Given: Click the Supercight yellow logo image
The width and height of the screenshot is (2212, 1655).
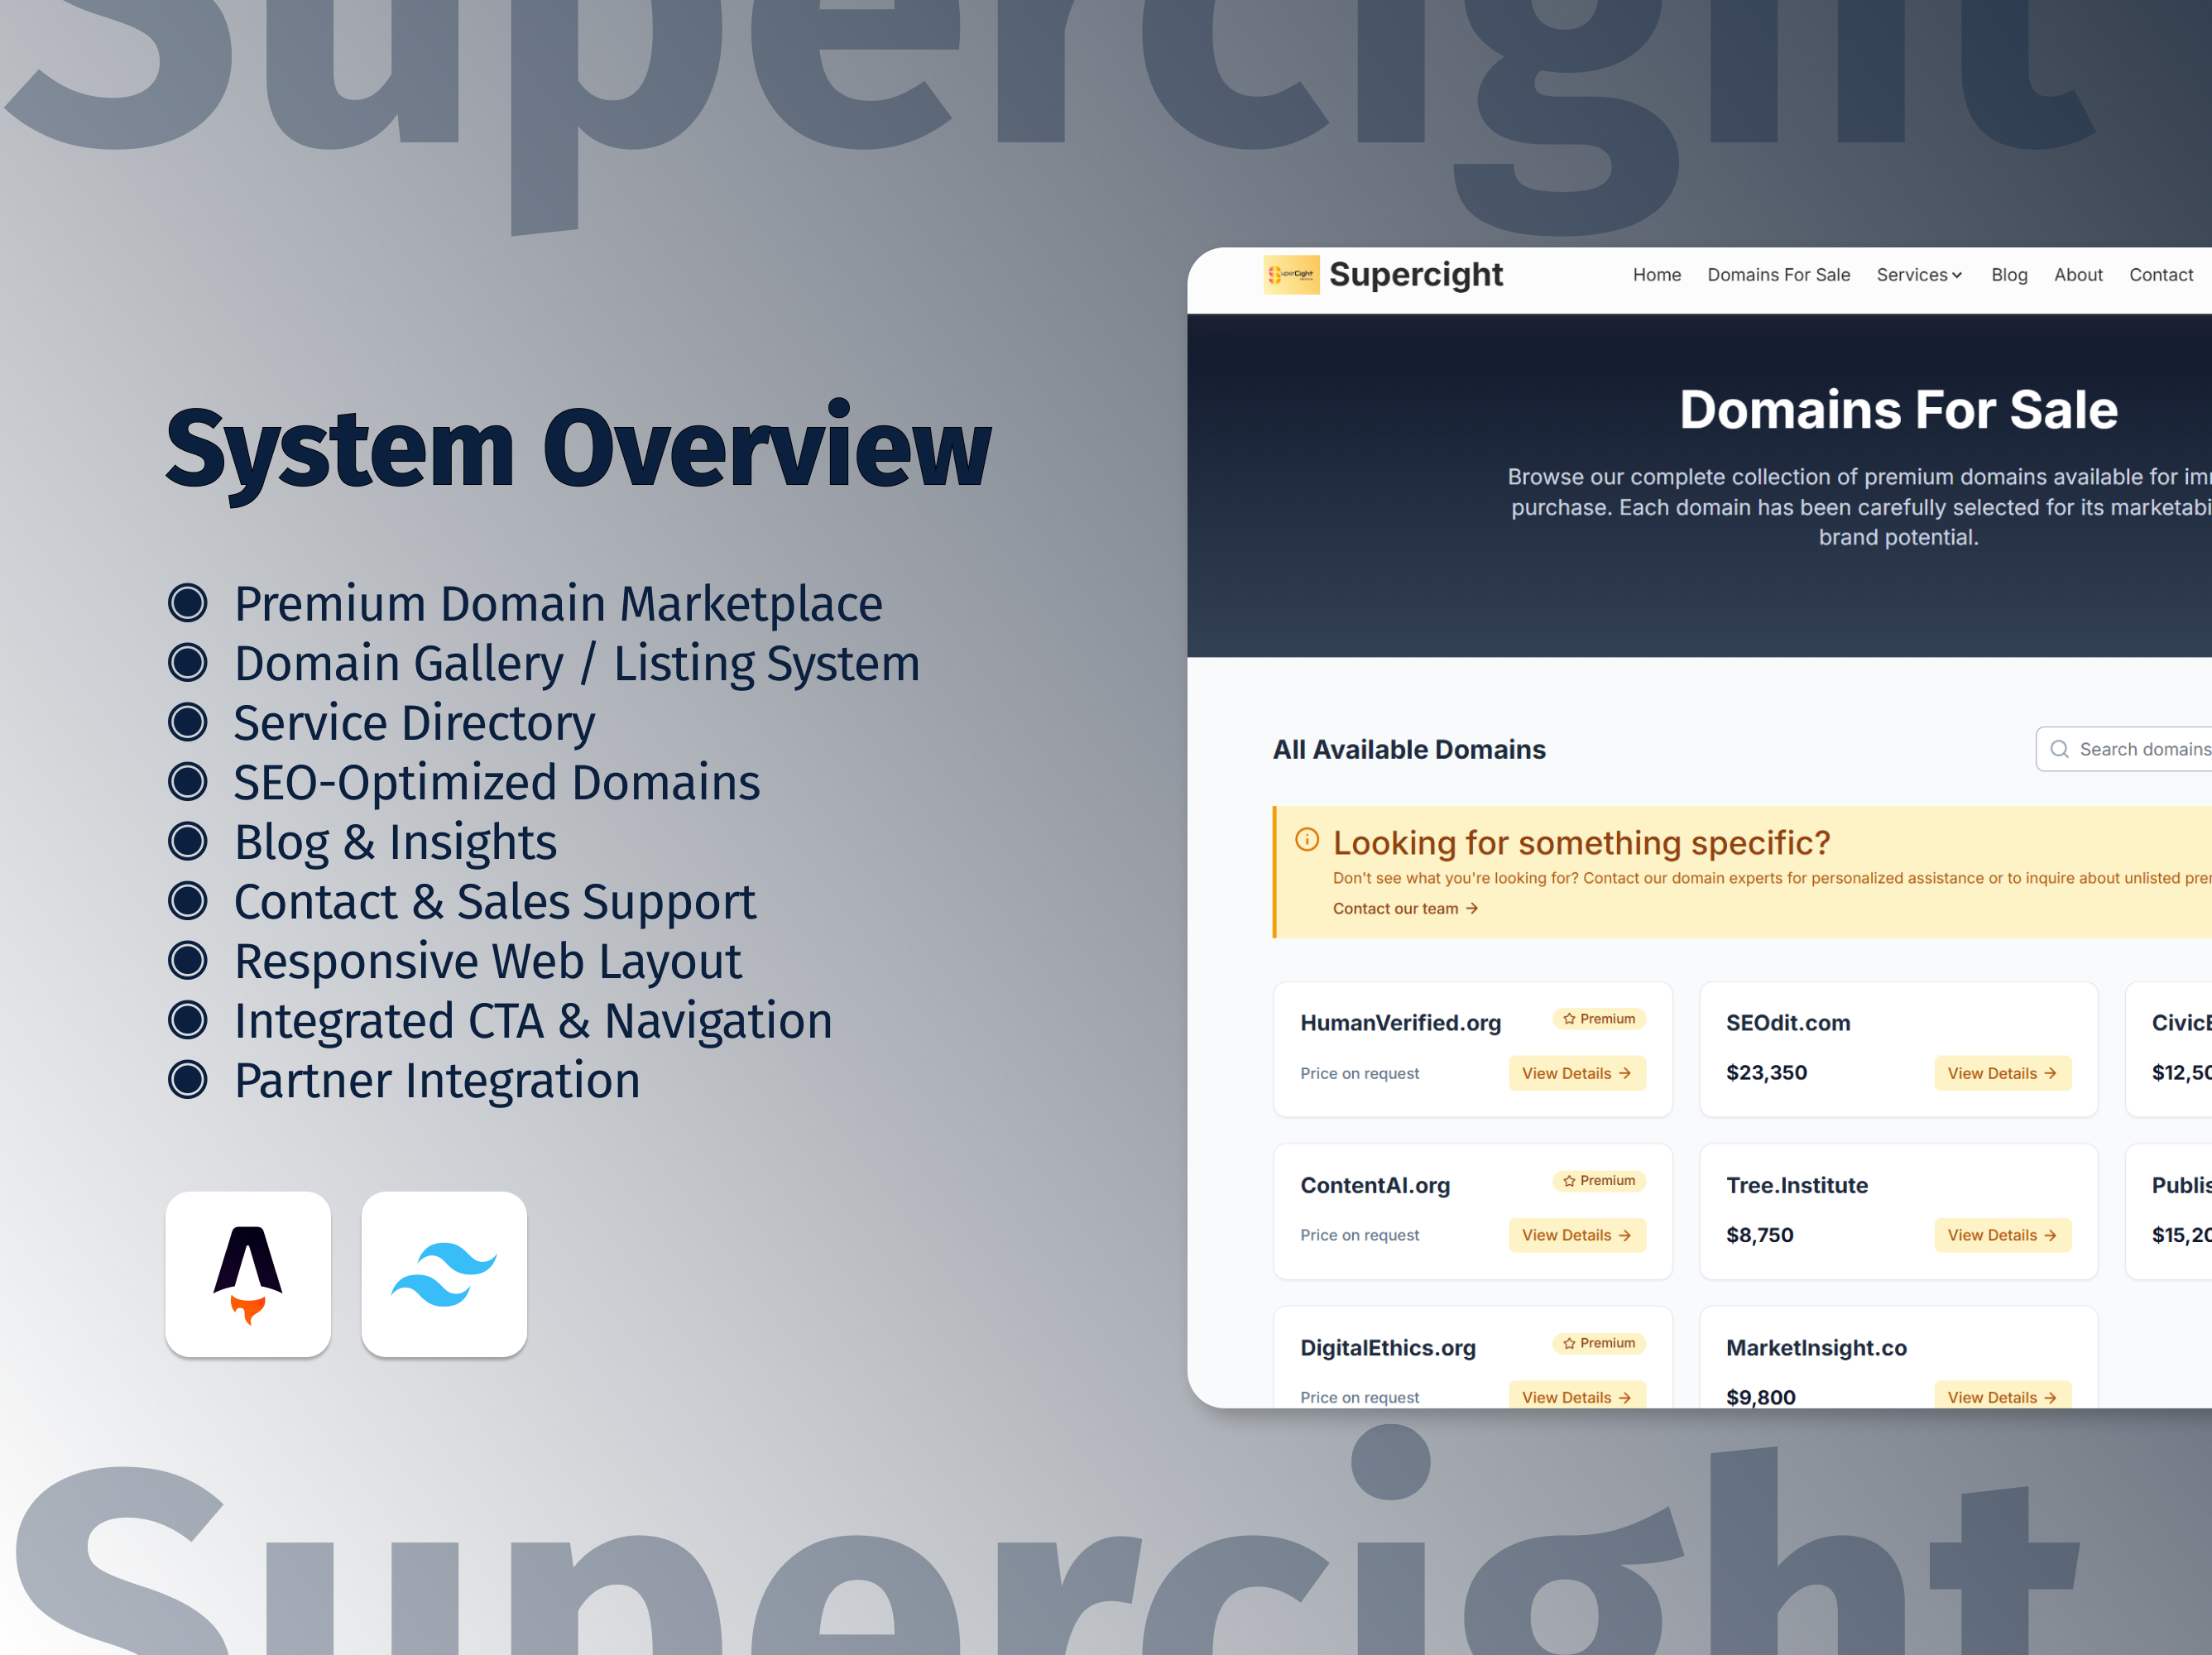Looking at the screenshot, I should (1291, 274).
